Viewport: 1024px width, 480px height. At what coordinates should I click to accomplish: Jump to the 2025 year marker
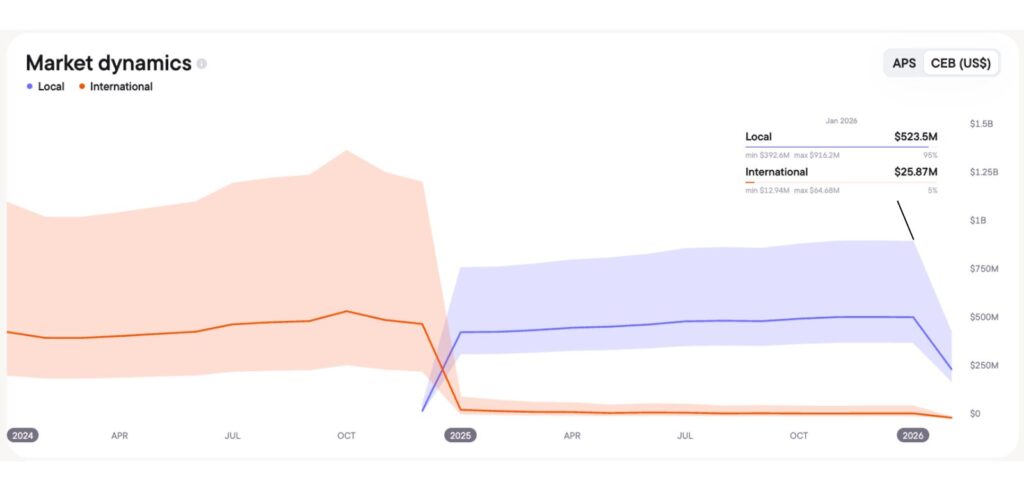(461, 435)
